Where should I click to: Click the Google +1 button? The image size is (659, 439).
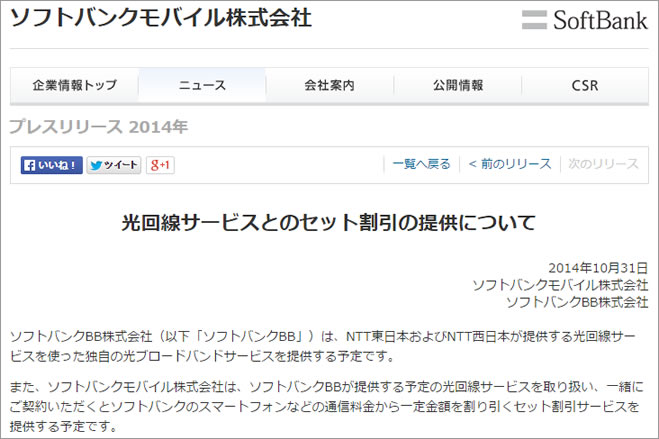[160, 165]
